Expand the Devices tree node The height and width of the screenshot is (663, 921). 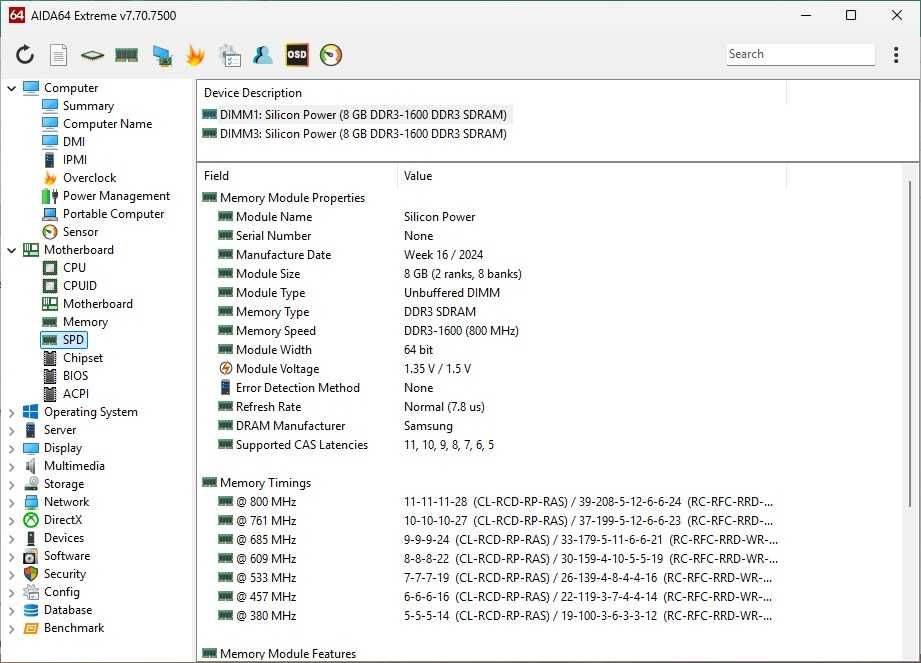pyautogui.click(x=11, y=539)
